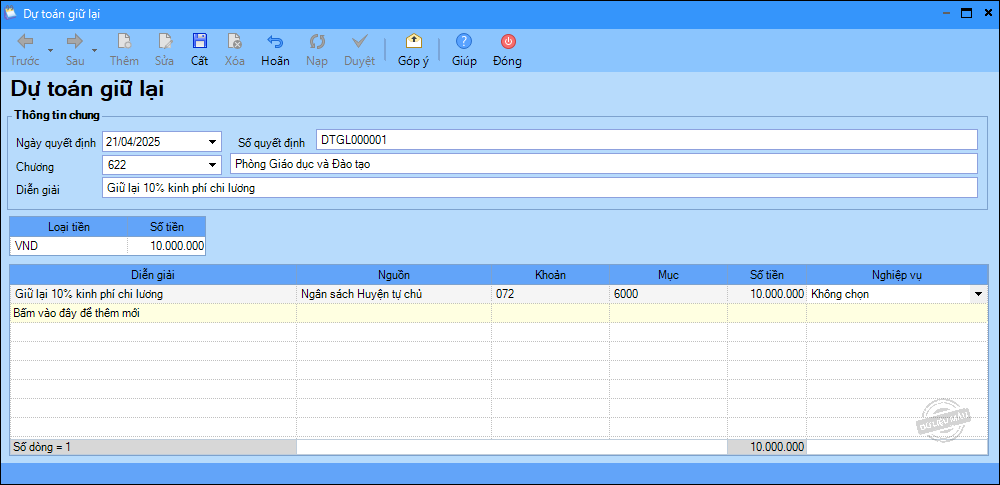This screenshot has width=1000, height=485.
Task: Go to previous record with Trước arrow
Action: pos(25,42)
